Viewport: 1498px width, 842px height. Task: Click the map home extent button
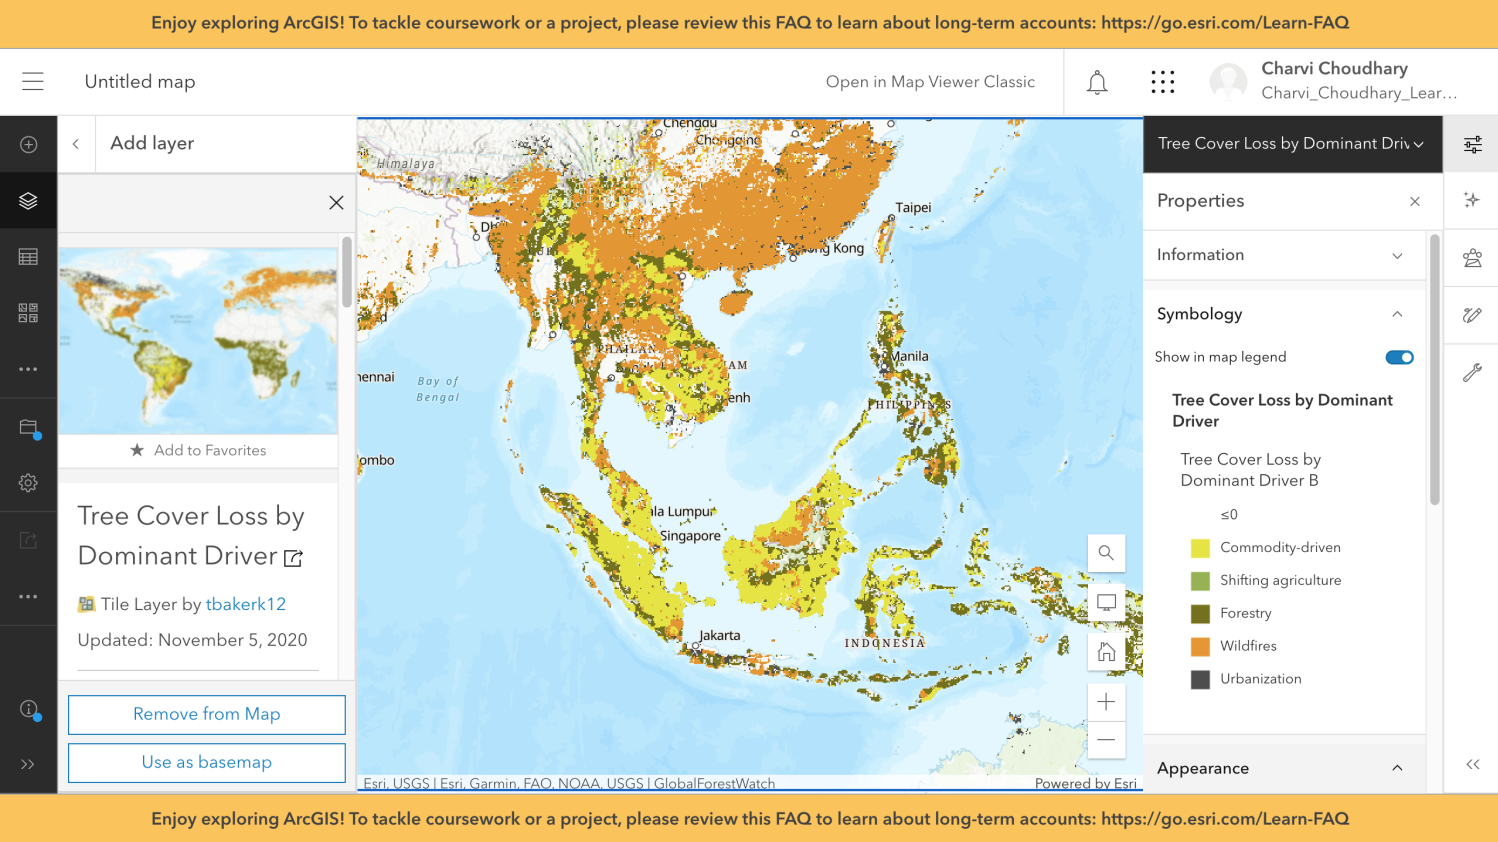[1106, 652]
